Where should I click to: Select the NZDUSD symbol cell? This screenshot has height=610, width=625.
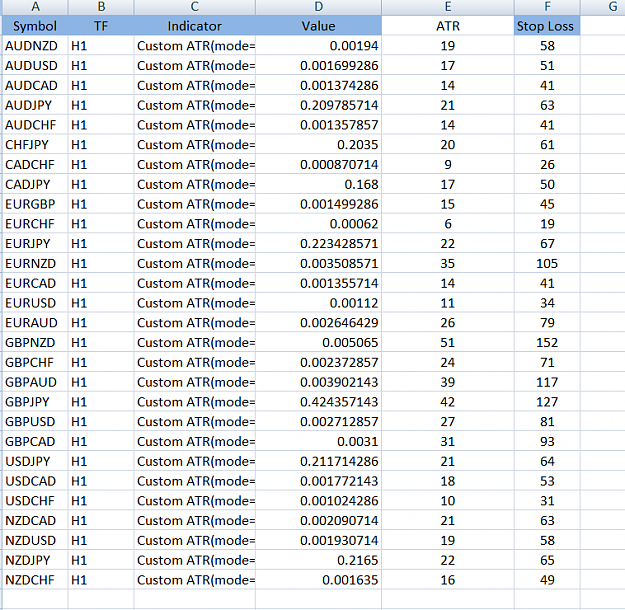point(35,540)
